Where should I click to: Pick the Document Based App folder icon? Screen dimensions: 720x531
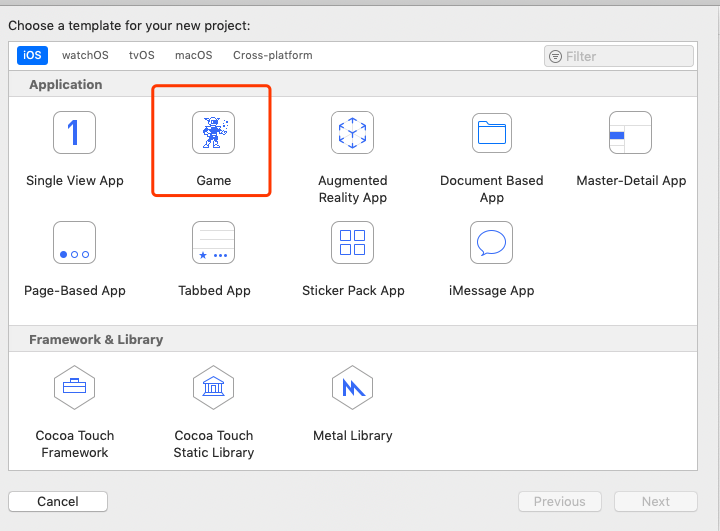(492, 133)
